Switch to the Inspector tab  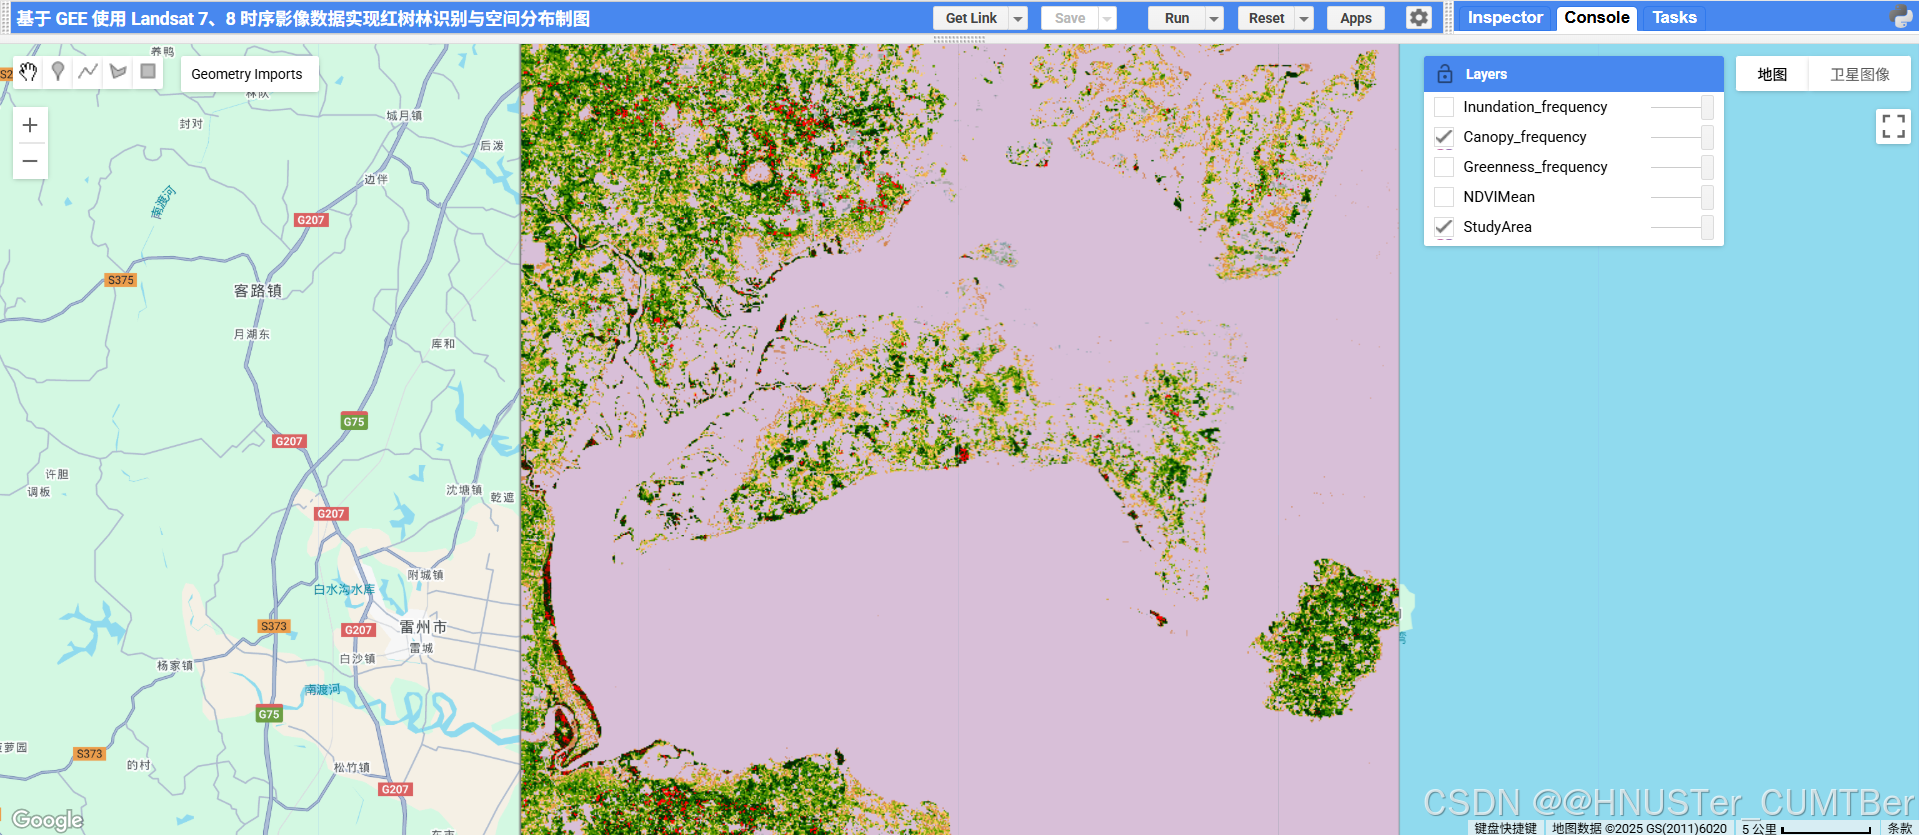pyautogui.click(x=1505, y=17)
